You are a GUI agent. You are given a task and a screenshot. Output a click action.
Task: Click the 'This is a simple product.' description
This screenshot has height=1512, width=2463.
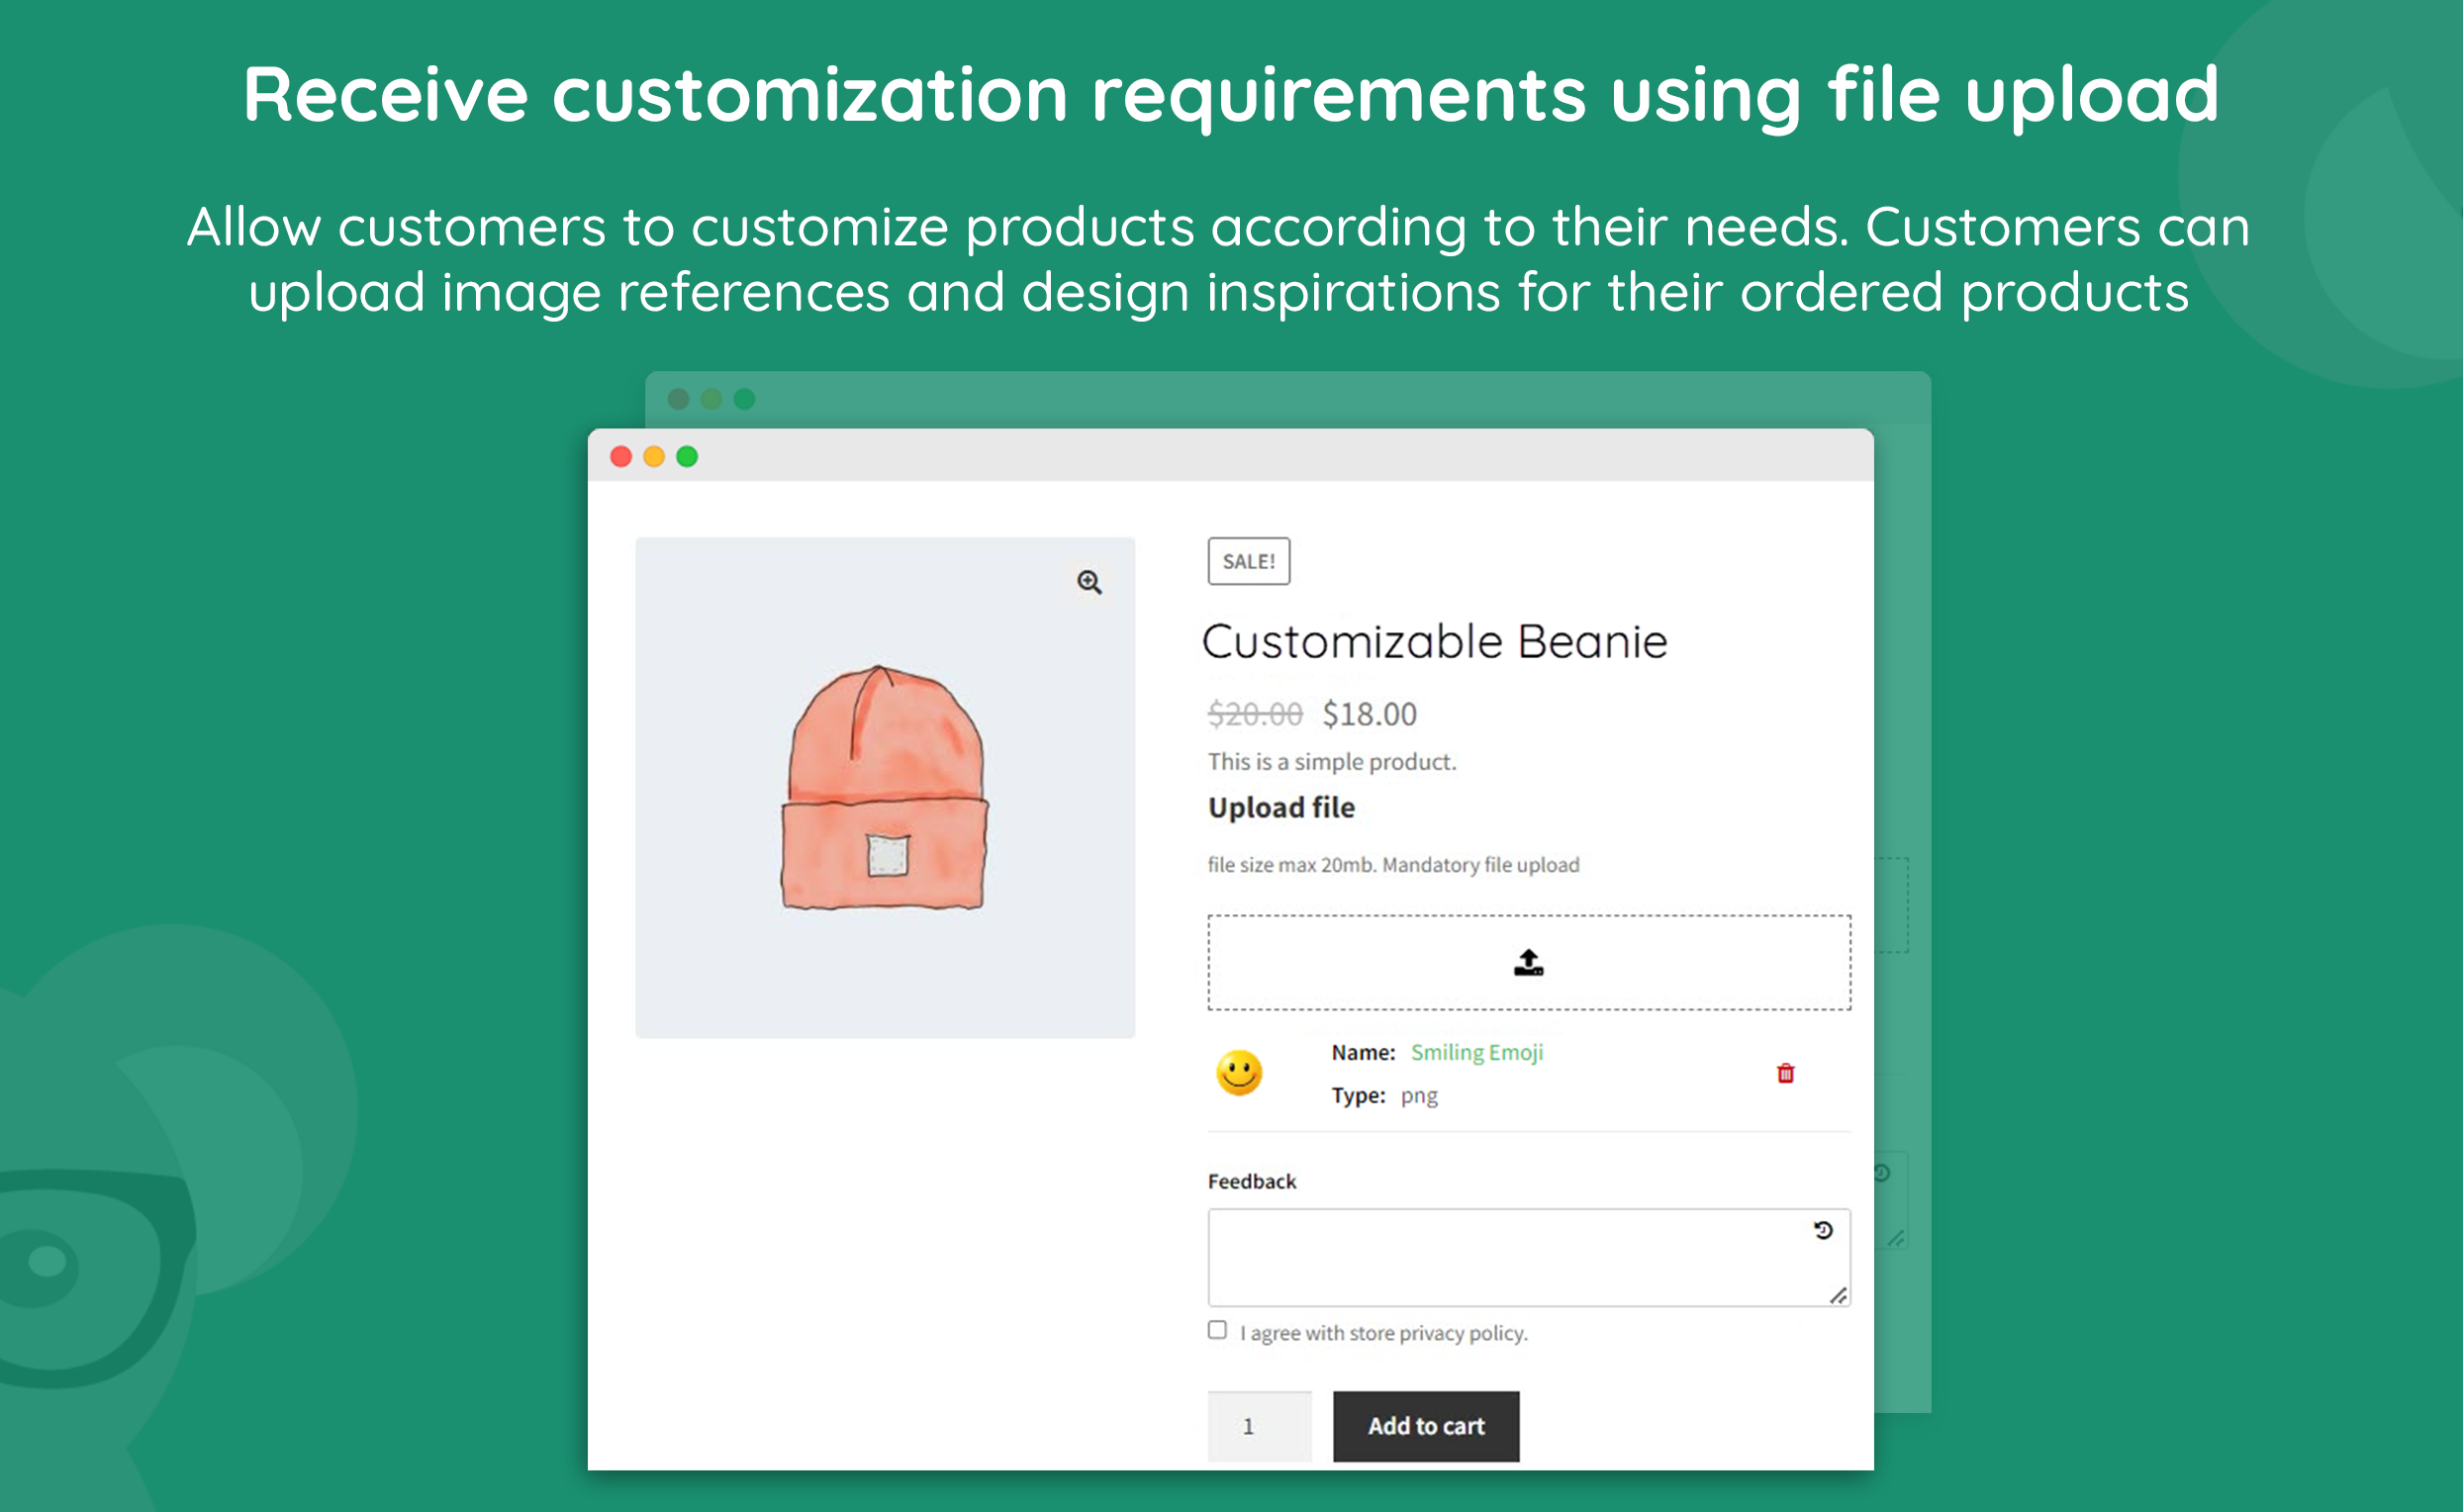tap(1332, 762)
